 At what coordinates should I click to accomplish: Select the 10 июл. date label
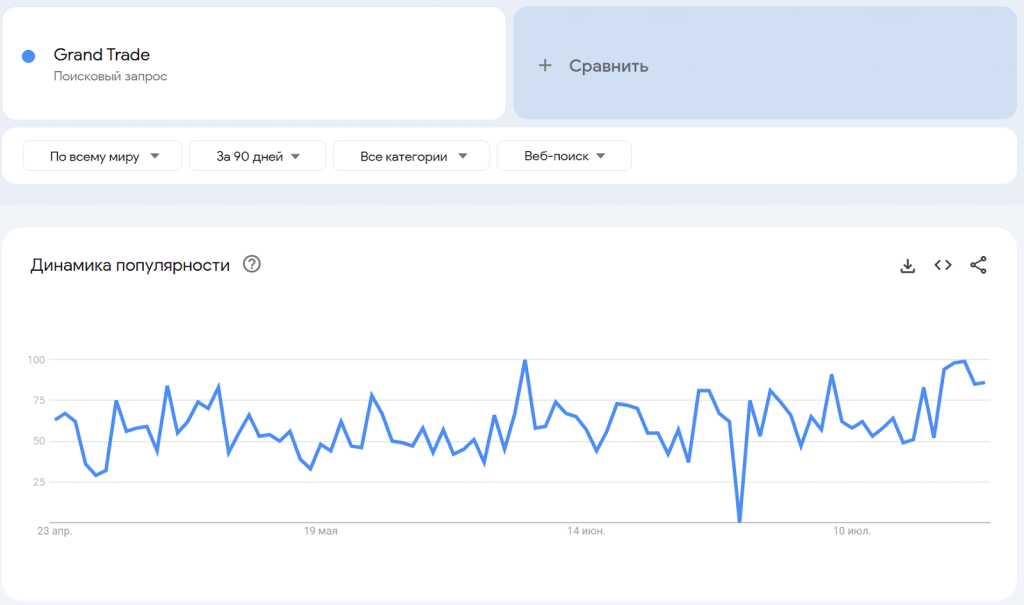852,531
